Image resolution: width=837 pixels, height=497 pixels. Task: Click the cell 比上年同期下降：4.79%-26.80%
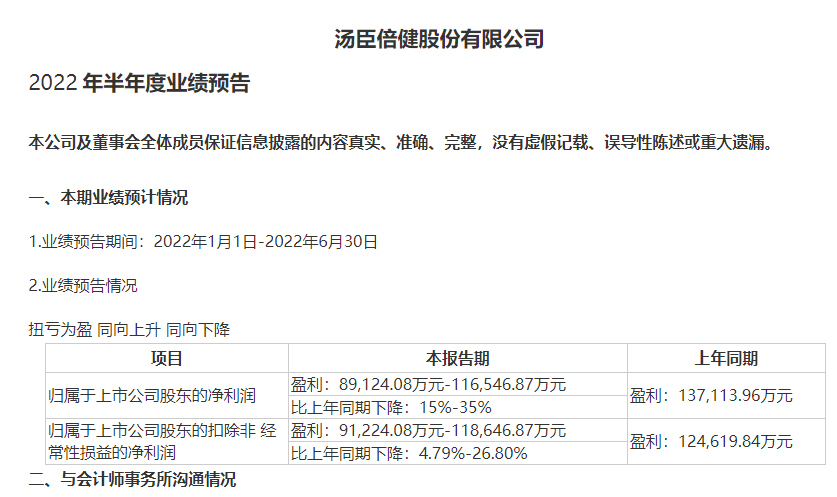coord(457,453)
